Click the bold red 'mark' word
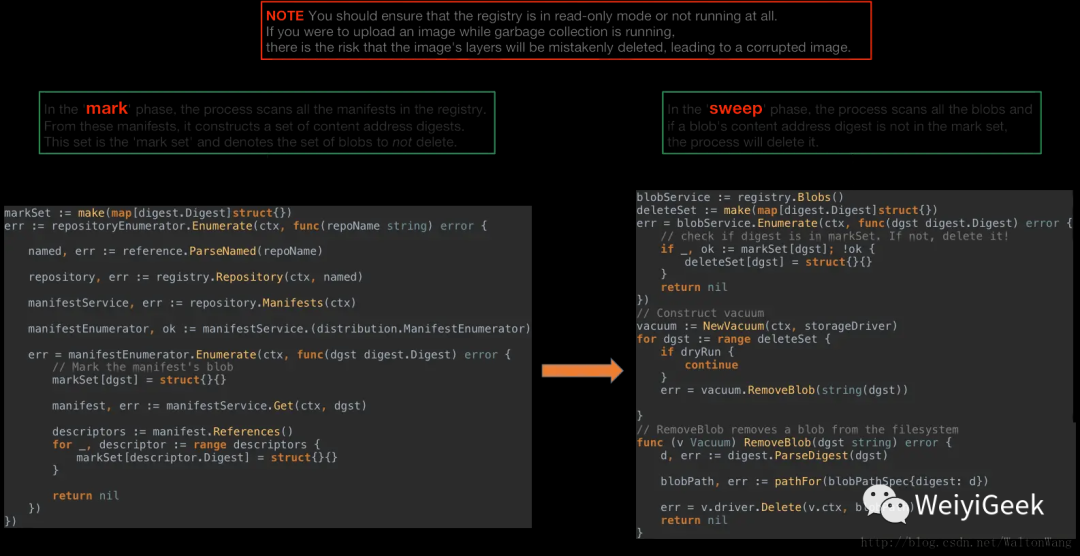 pos(107,109)
